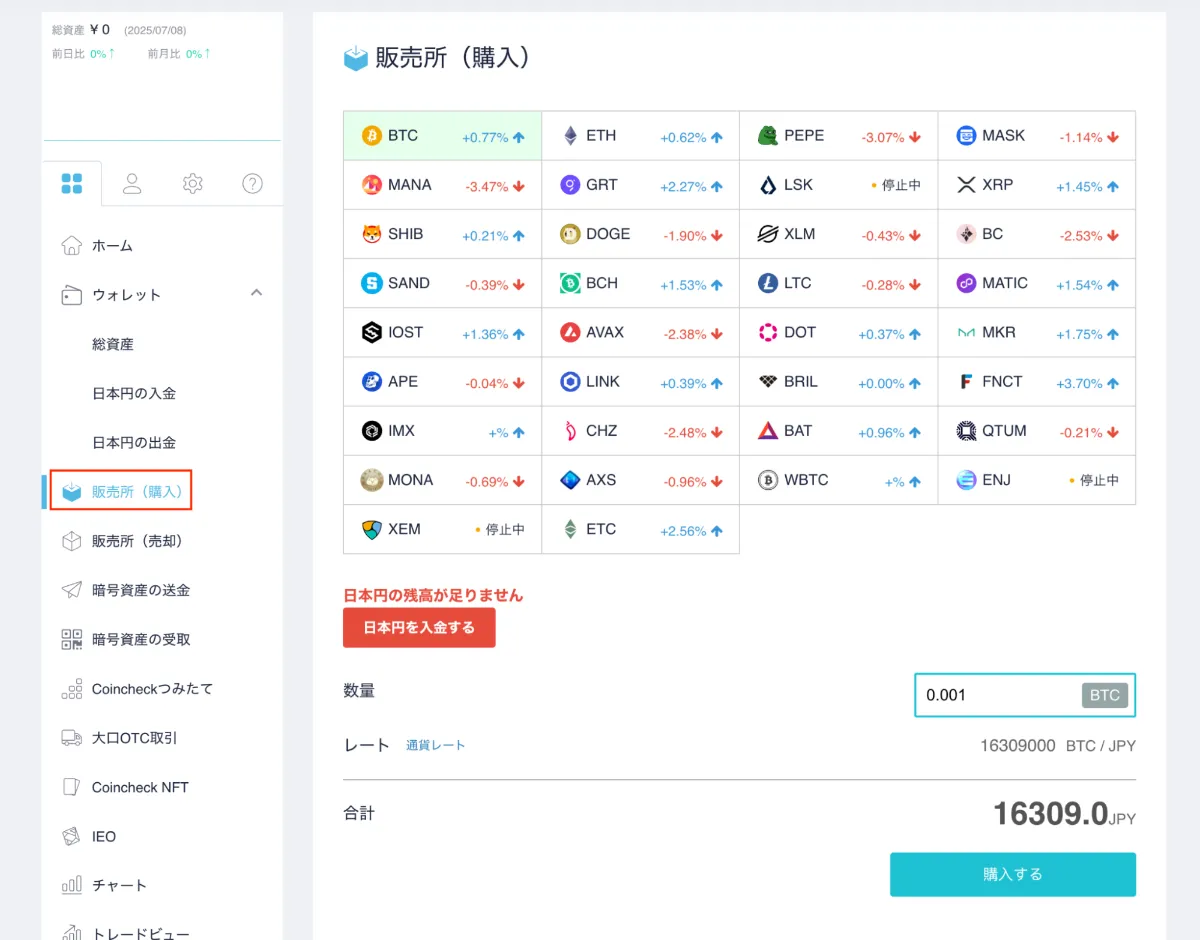Click the 日本円を入金する button

[x=419, y=629]
